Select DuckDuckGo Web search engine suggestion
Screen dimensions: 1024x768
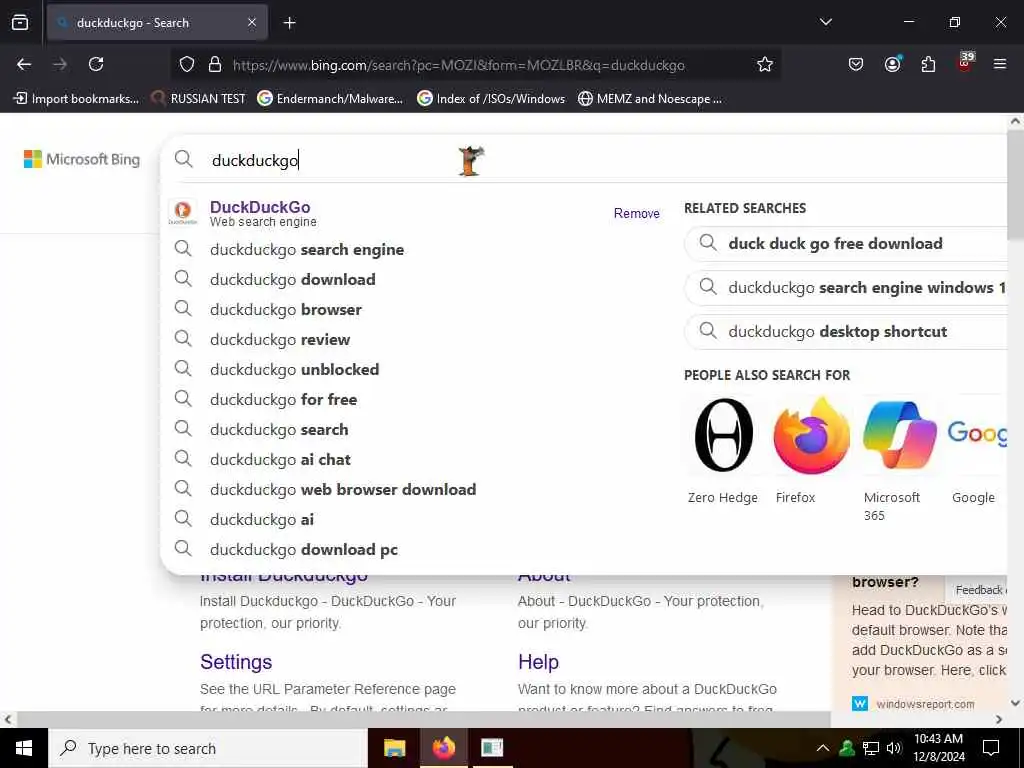pos(263,213)
